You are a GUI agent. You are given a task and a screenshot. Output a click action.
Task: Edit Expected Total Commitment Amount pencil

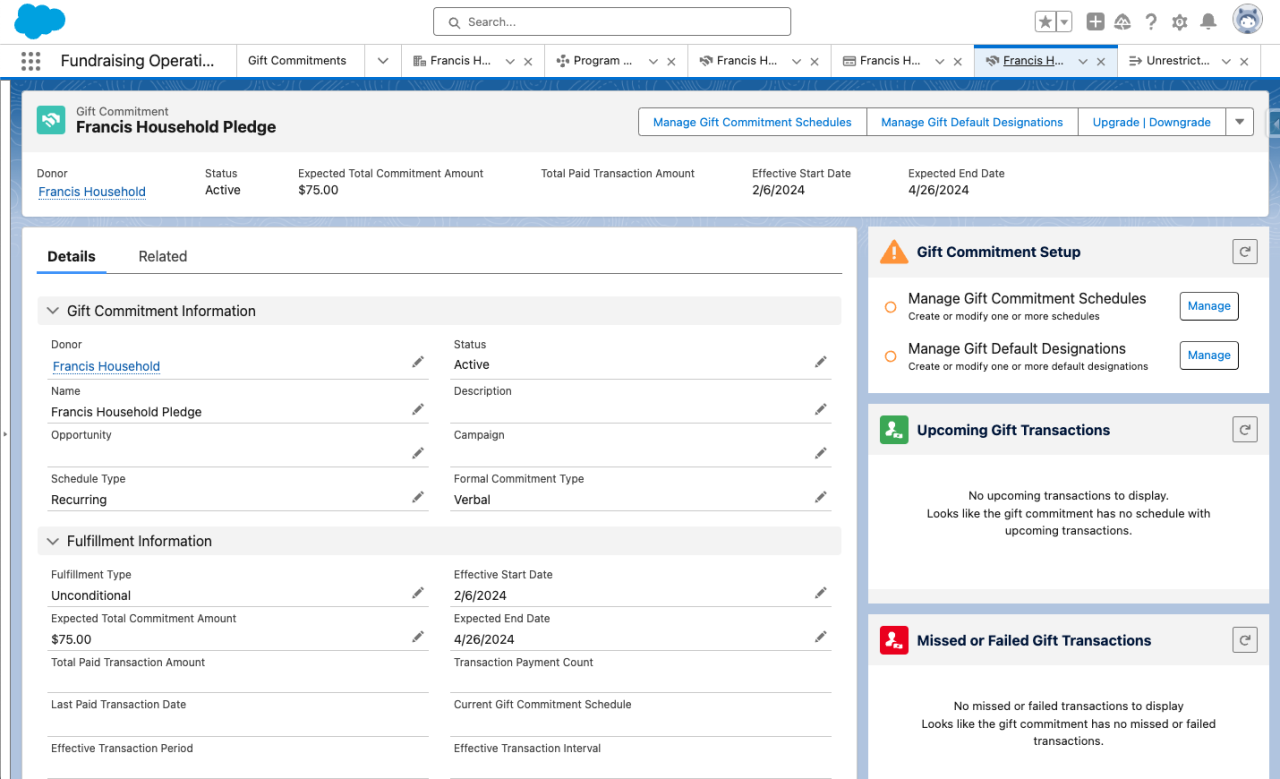418,637
